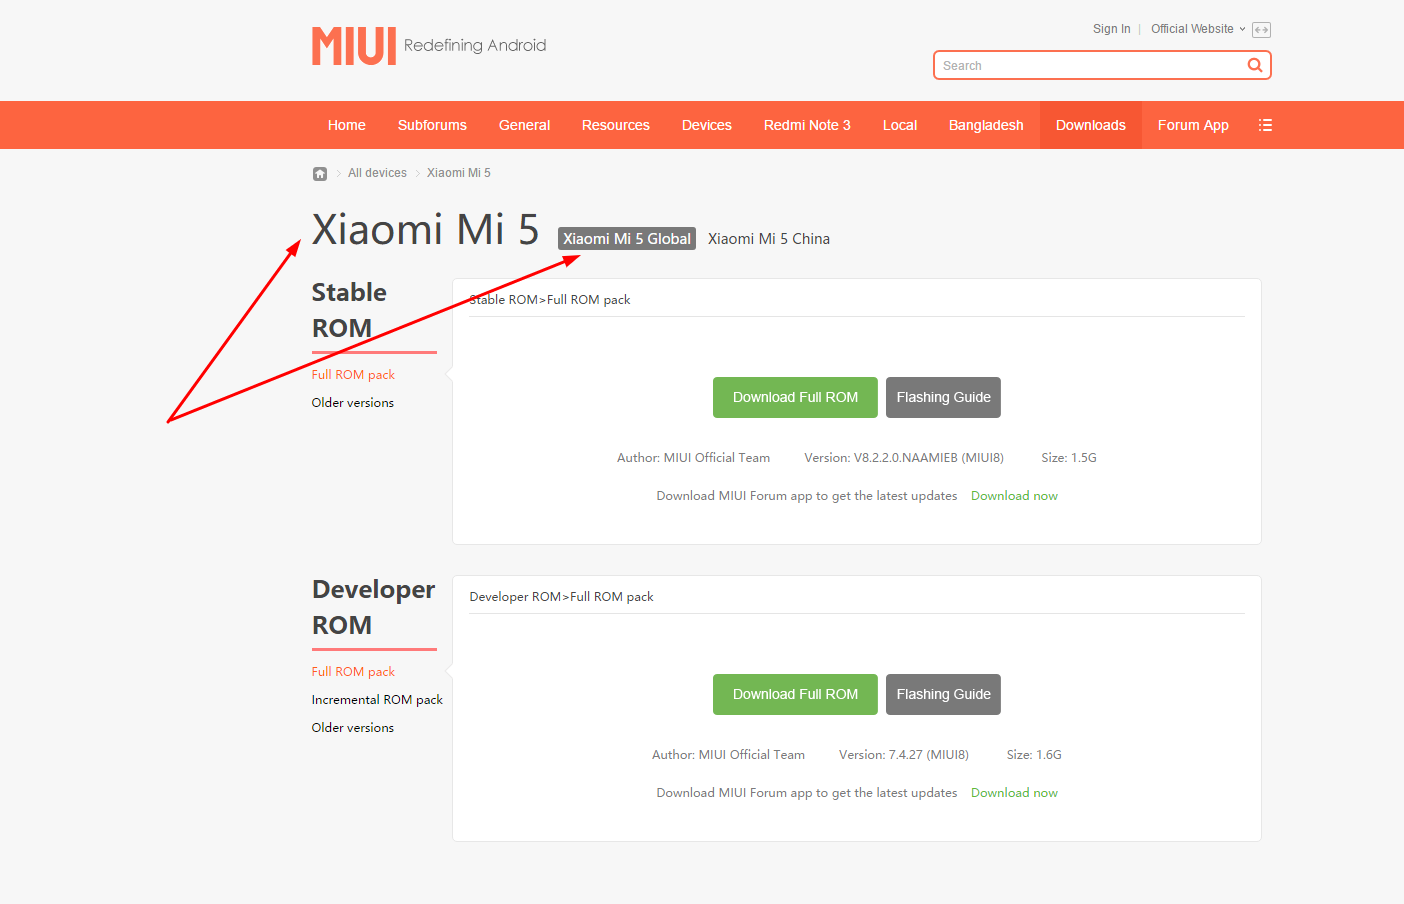Click the Developer ROM heading
Viewport: 1404px width, 904px height.
(x=373, y=607)
